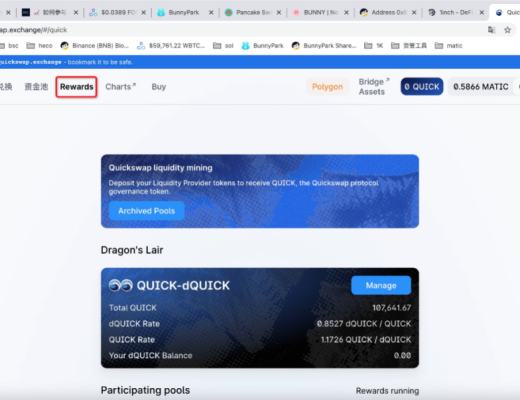Click the 1inch tab favicon
The width and height of the screenshot is (520, 400).
tap(432, 12)
